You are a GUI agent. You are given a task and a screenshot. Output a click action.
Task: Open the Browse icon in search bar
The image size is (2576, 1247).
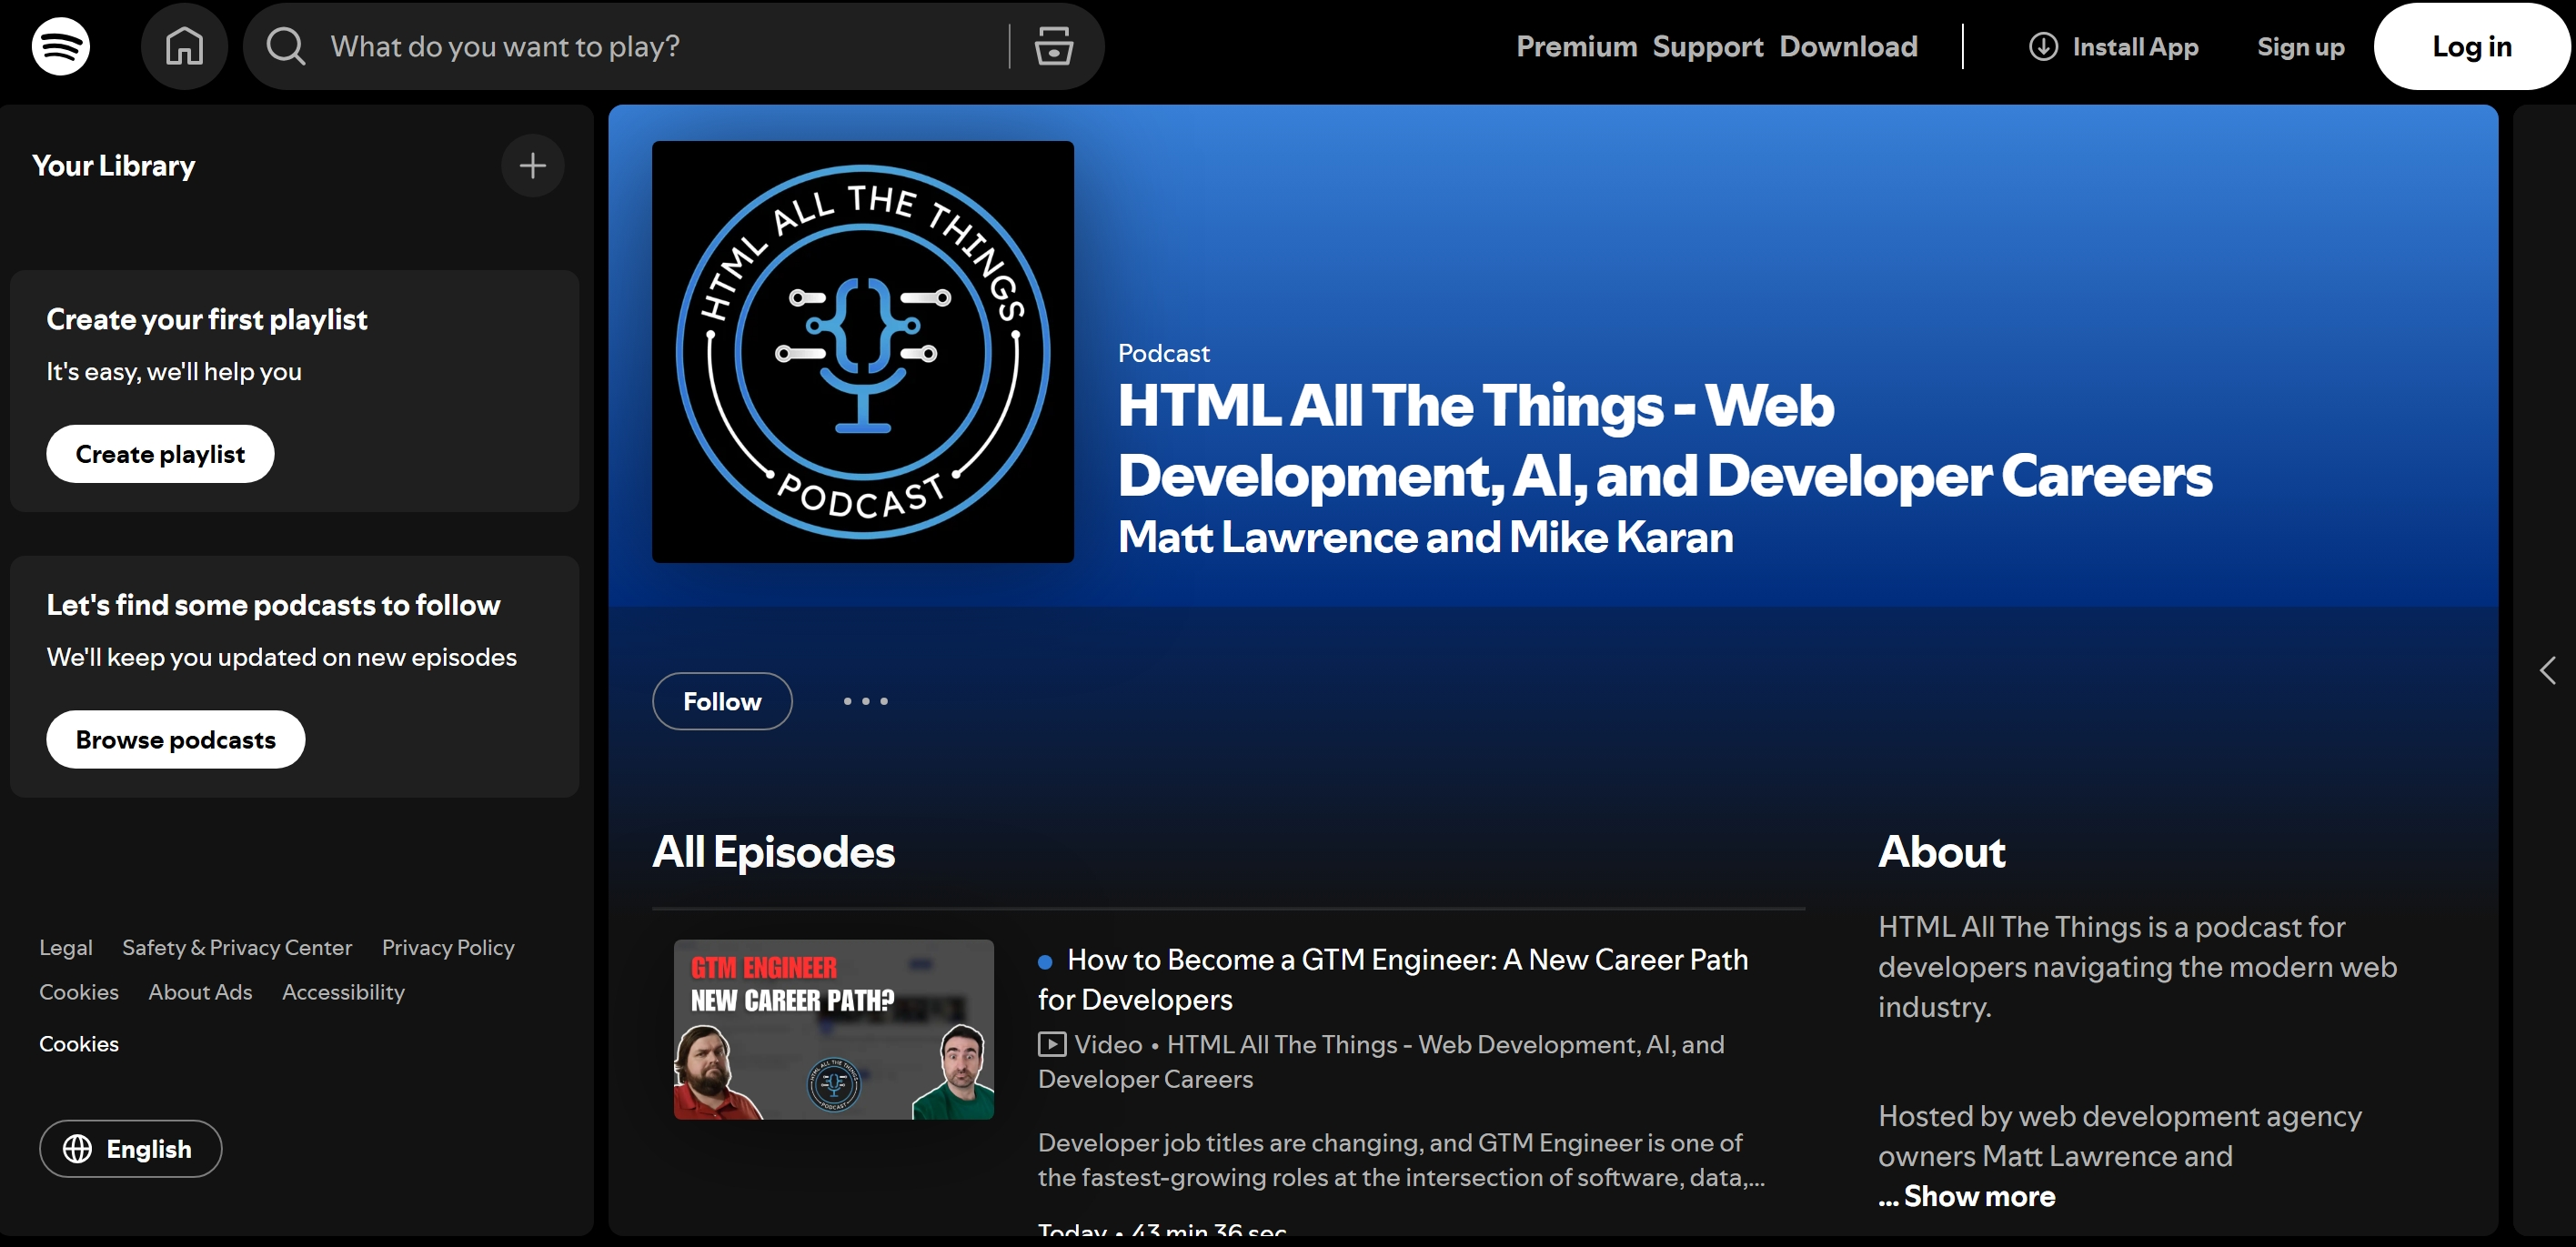point(1053,46)
